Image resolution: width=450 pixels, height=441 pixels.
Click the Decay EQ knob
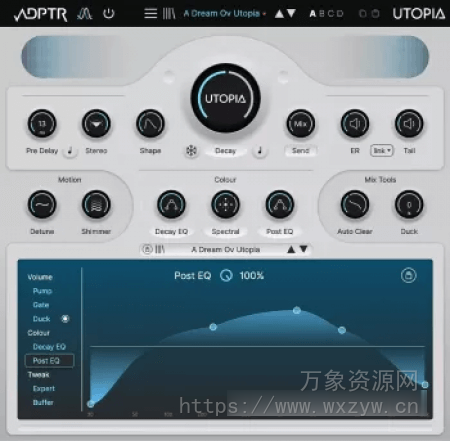pos(171,204)
